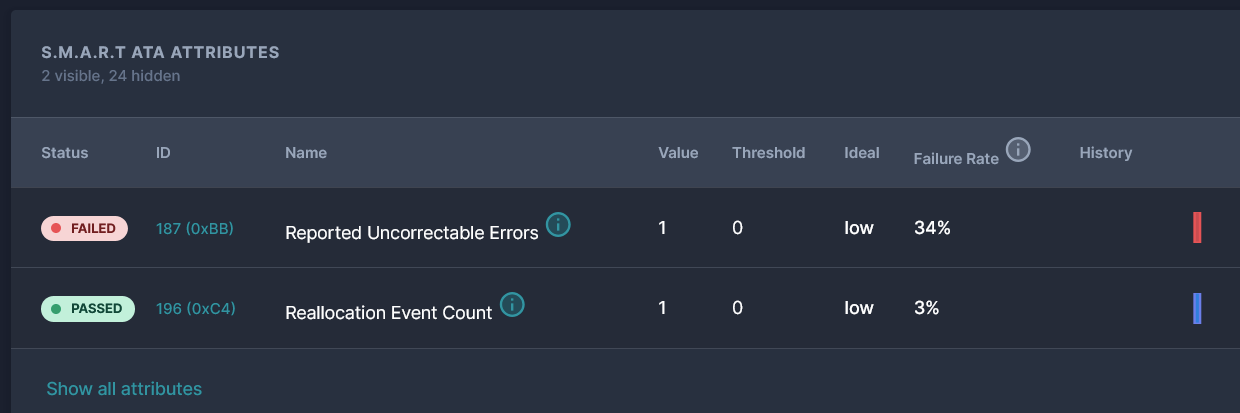This screenshot has height=413, width=1240.
Task: Sort by the Failure Rate column header
Action: coord(956,158)
